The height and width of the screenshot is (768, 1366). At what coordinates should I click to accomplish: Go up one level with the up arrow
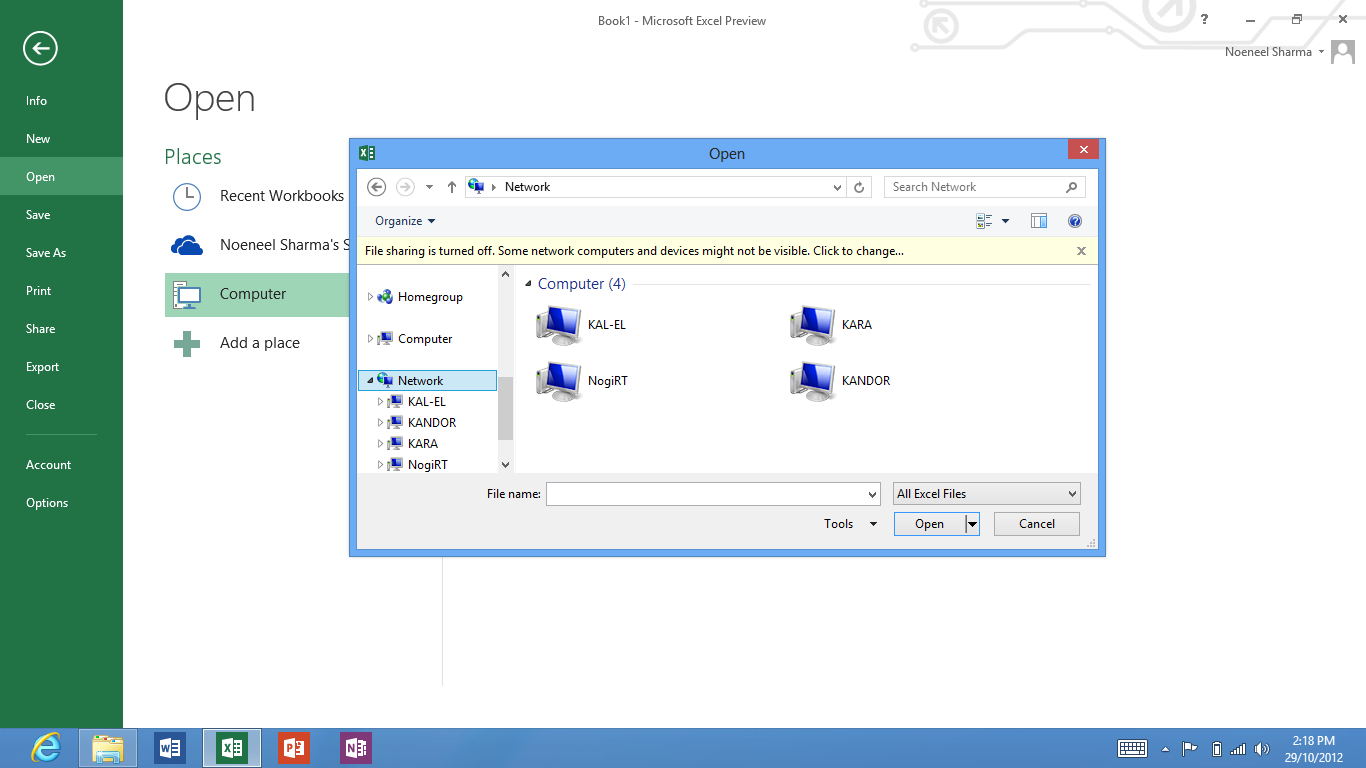[x=452, y=187]
